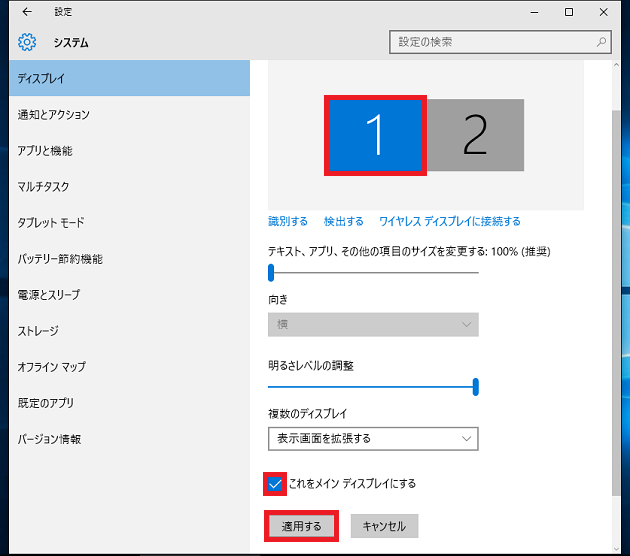Select ディスプレイ in the sidebar
630x556 pixels.
point(129,78)
